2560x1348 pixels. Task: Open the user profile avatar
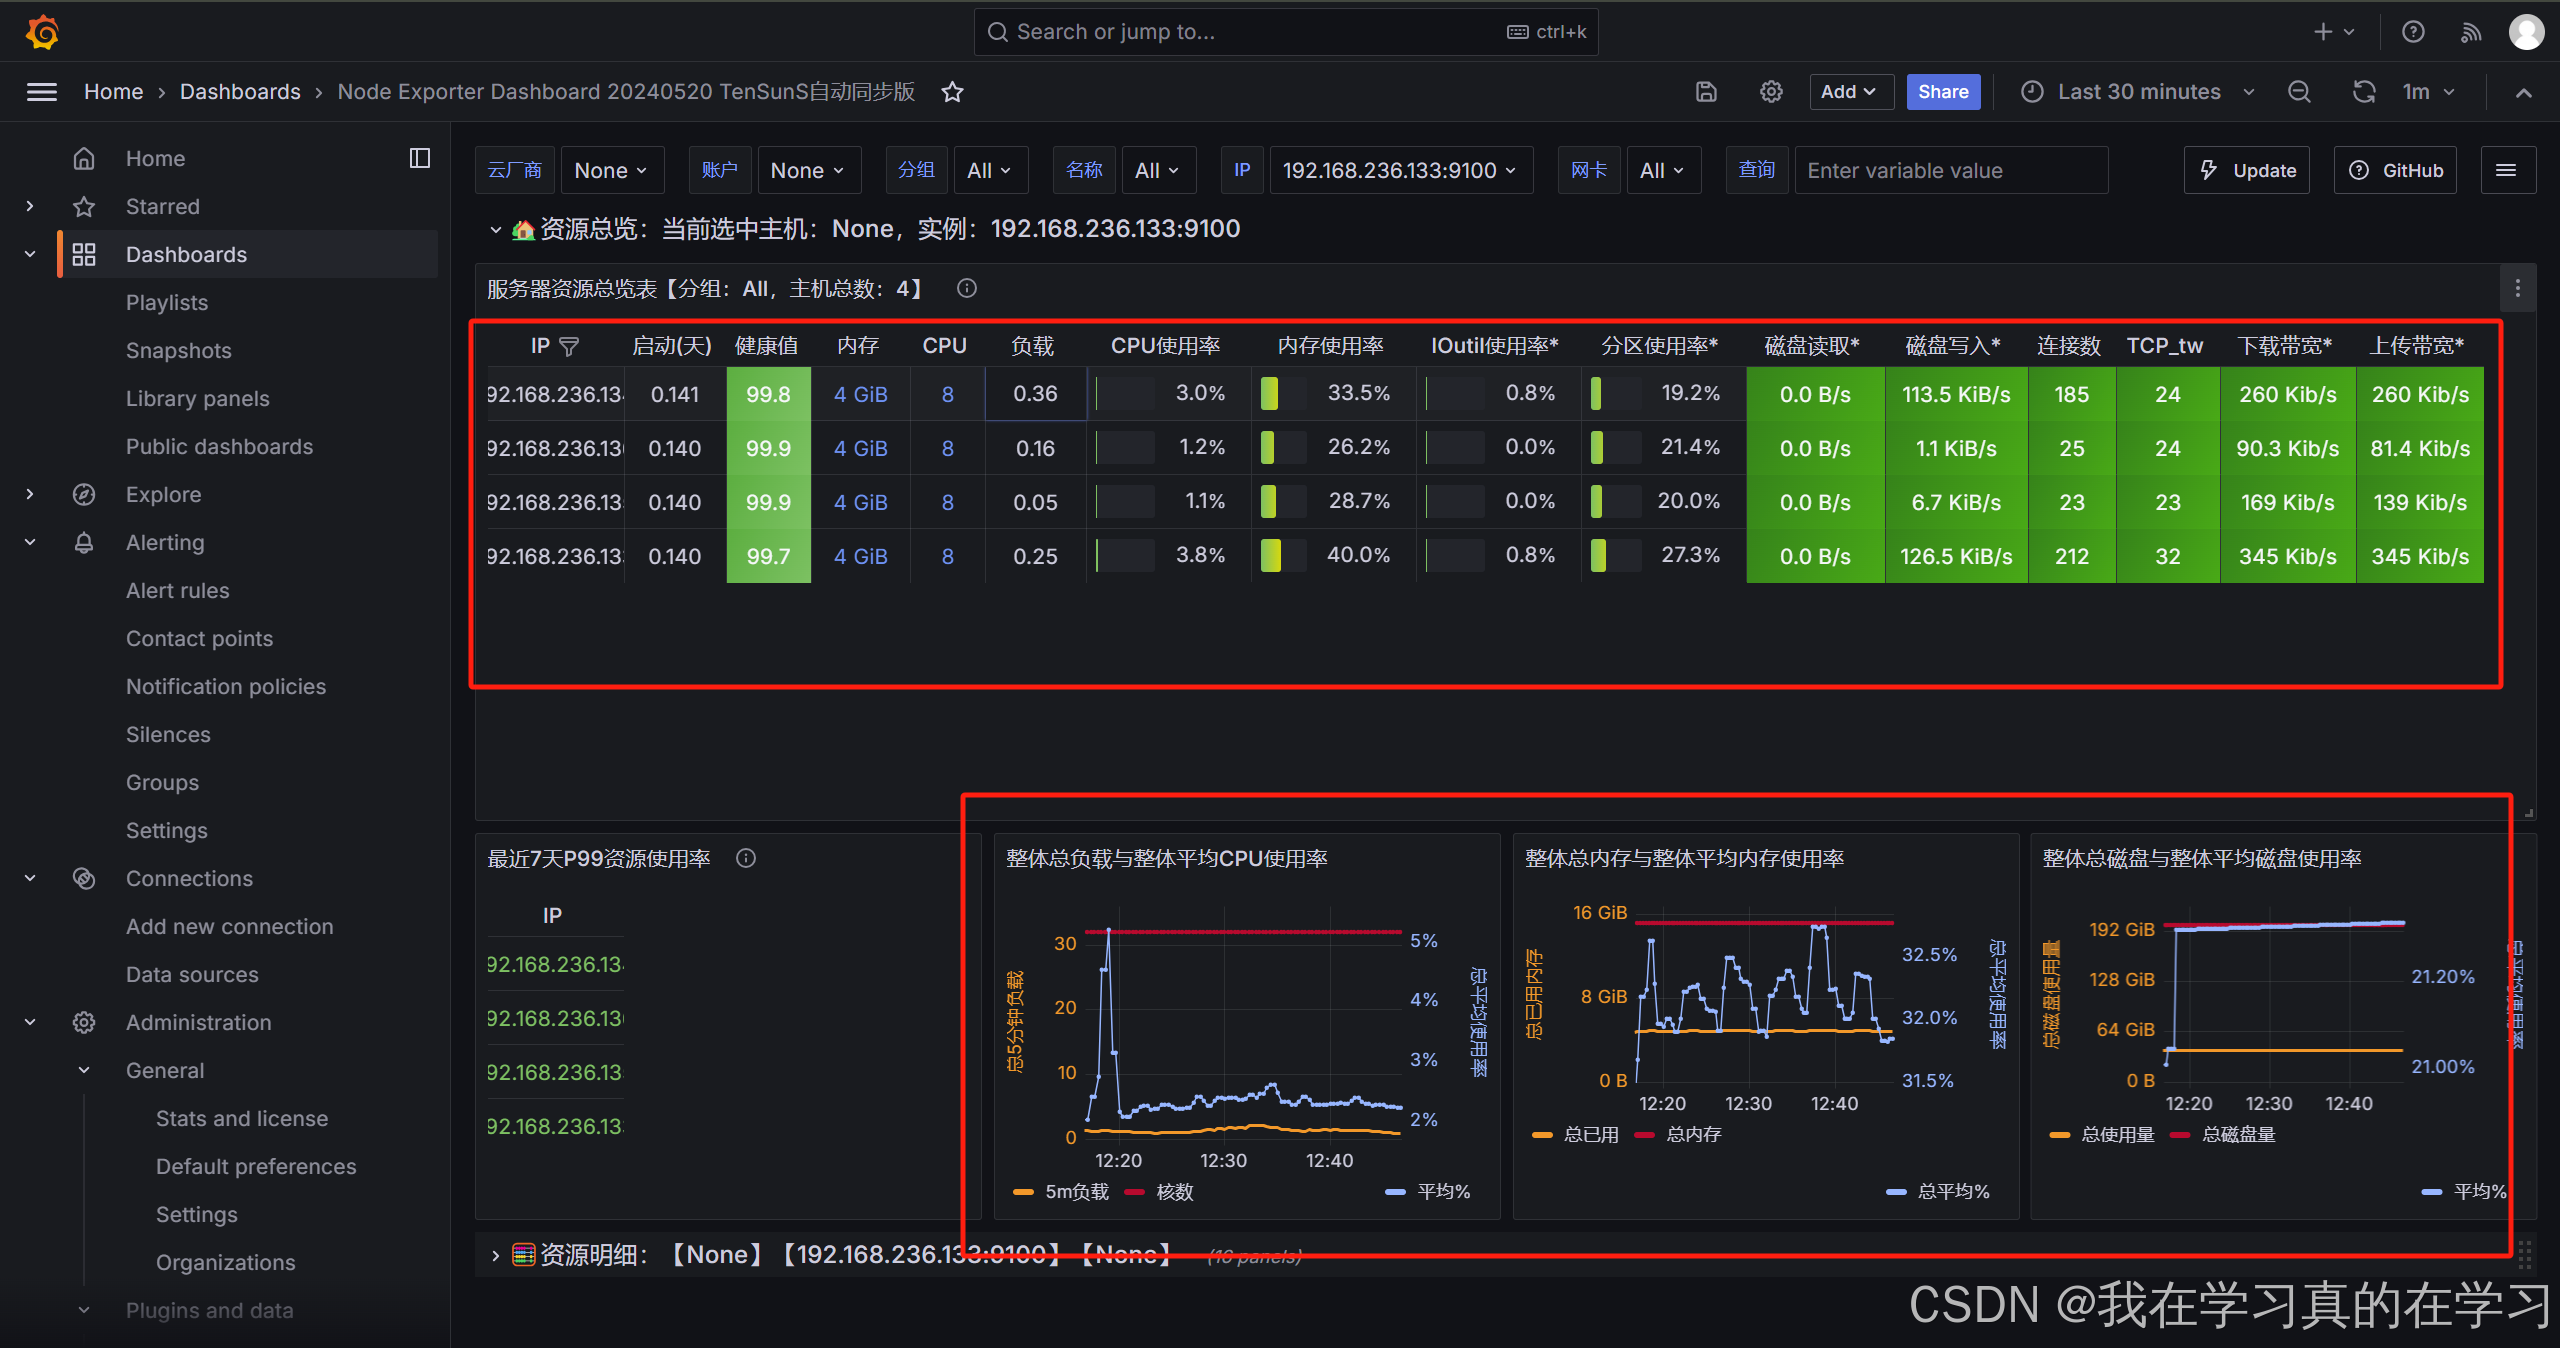(2527, 32)
